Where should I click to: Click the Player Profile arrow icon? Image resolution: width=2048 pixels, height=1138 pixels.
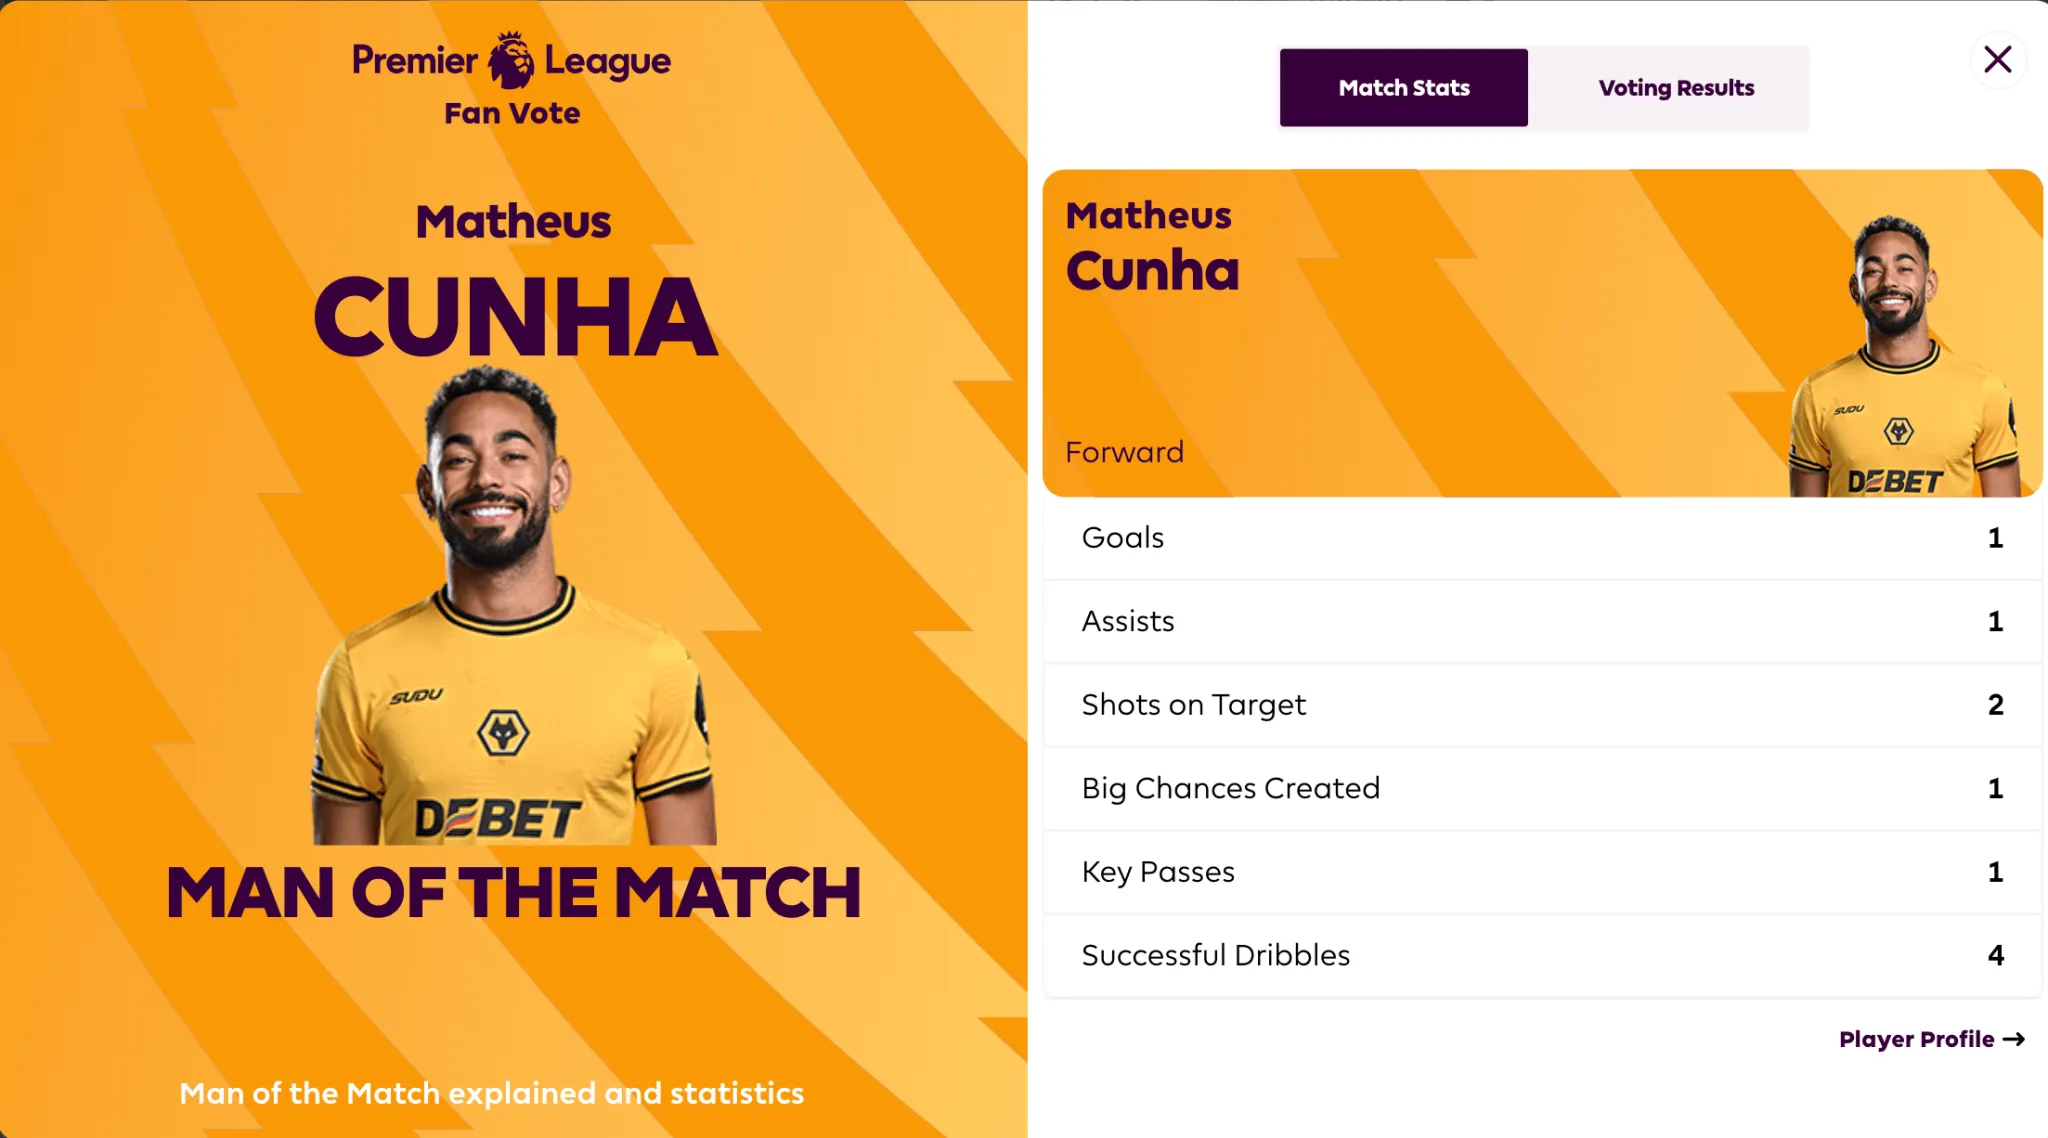(2014, 1039)
